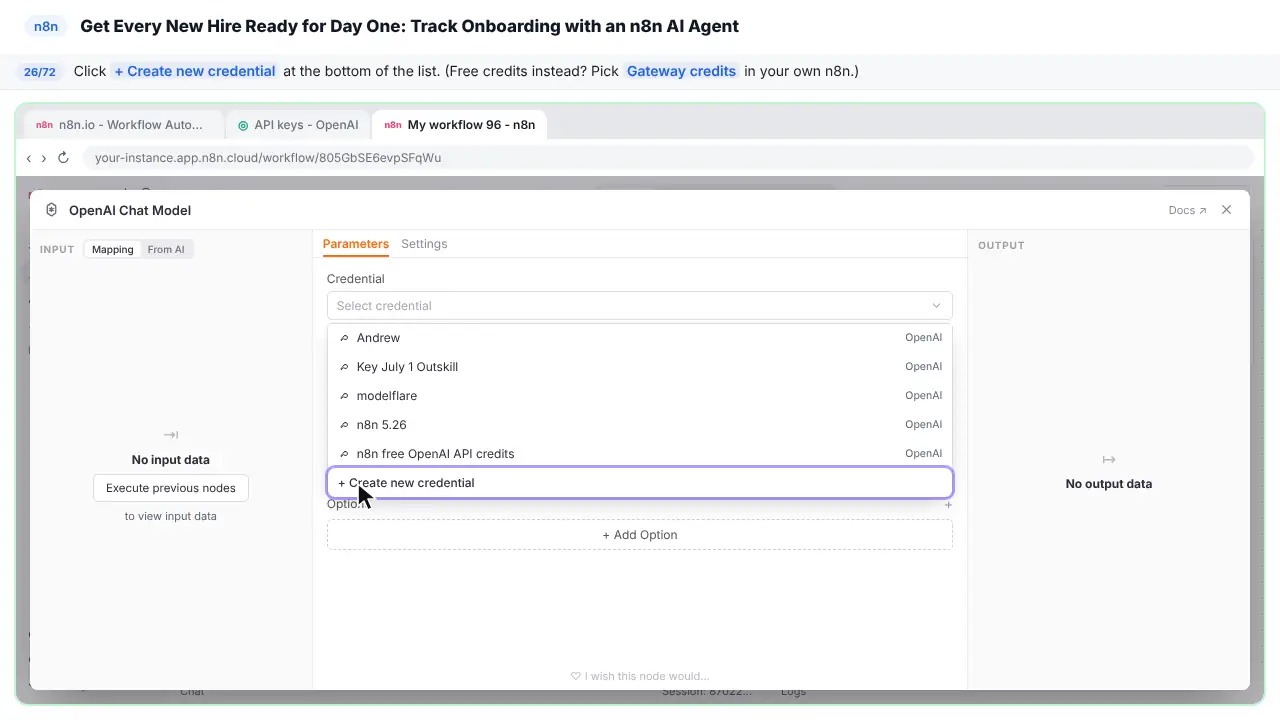Choose the modelflare credential
Screen dimensions: 1280x720
pyautogui.click(x=639, y=396)
